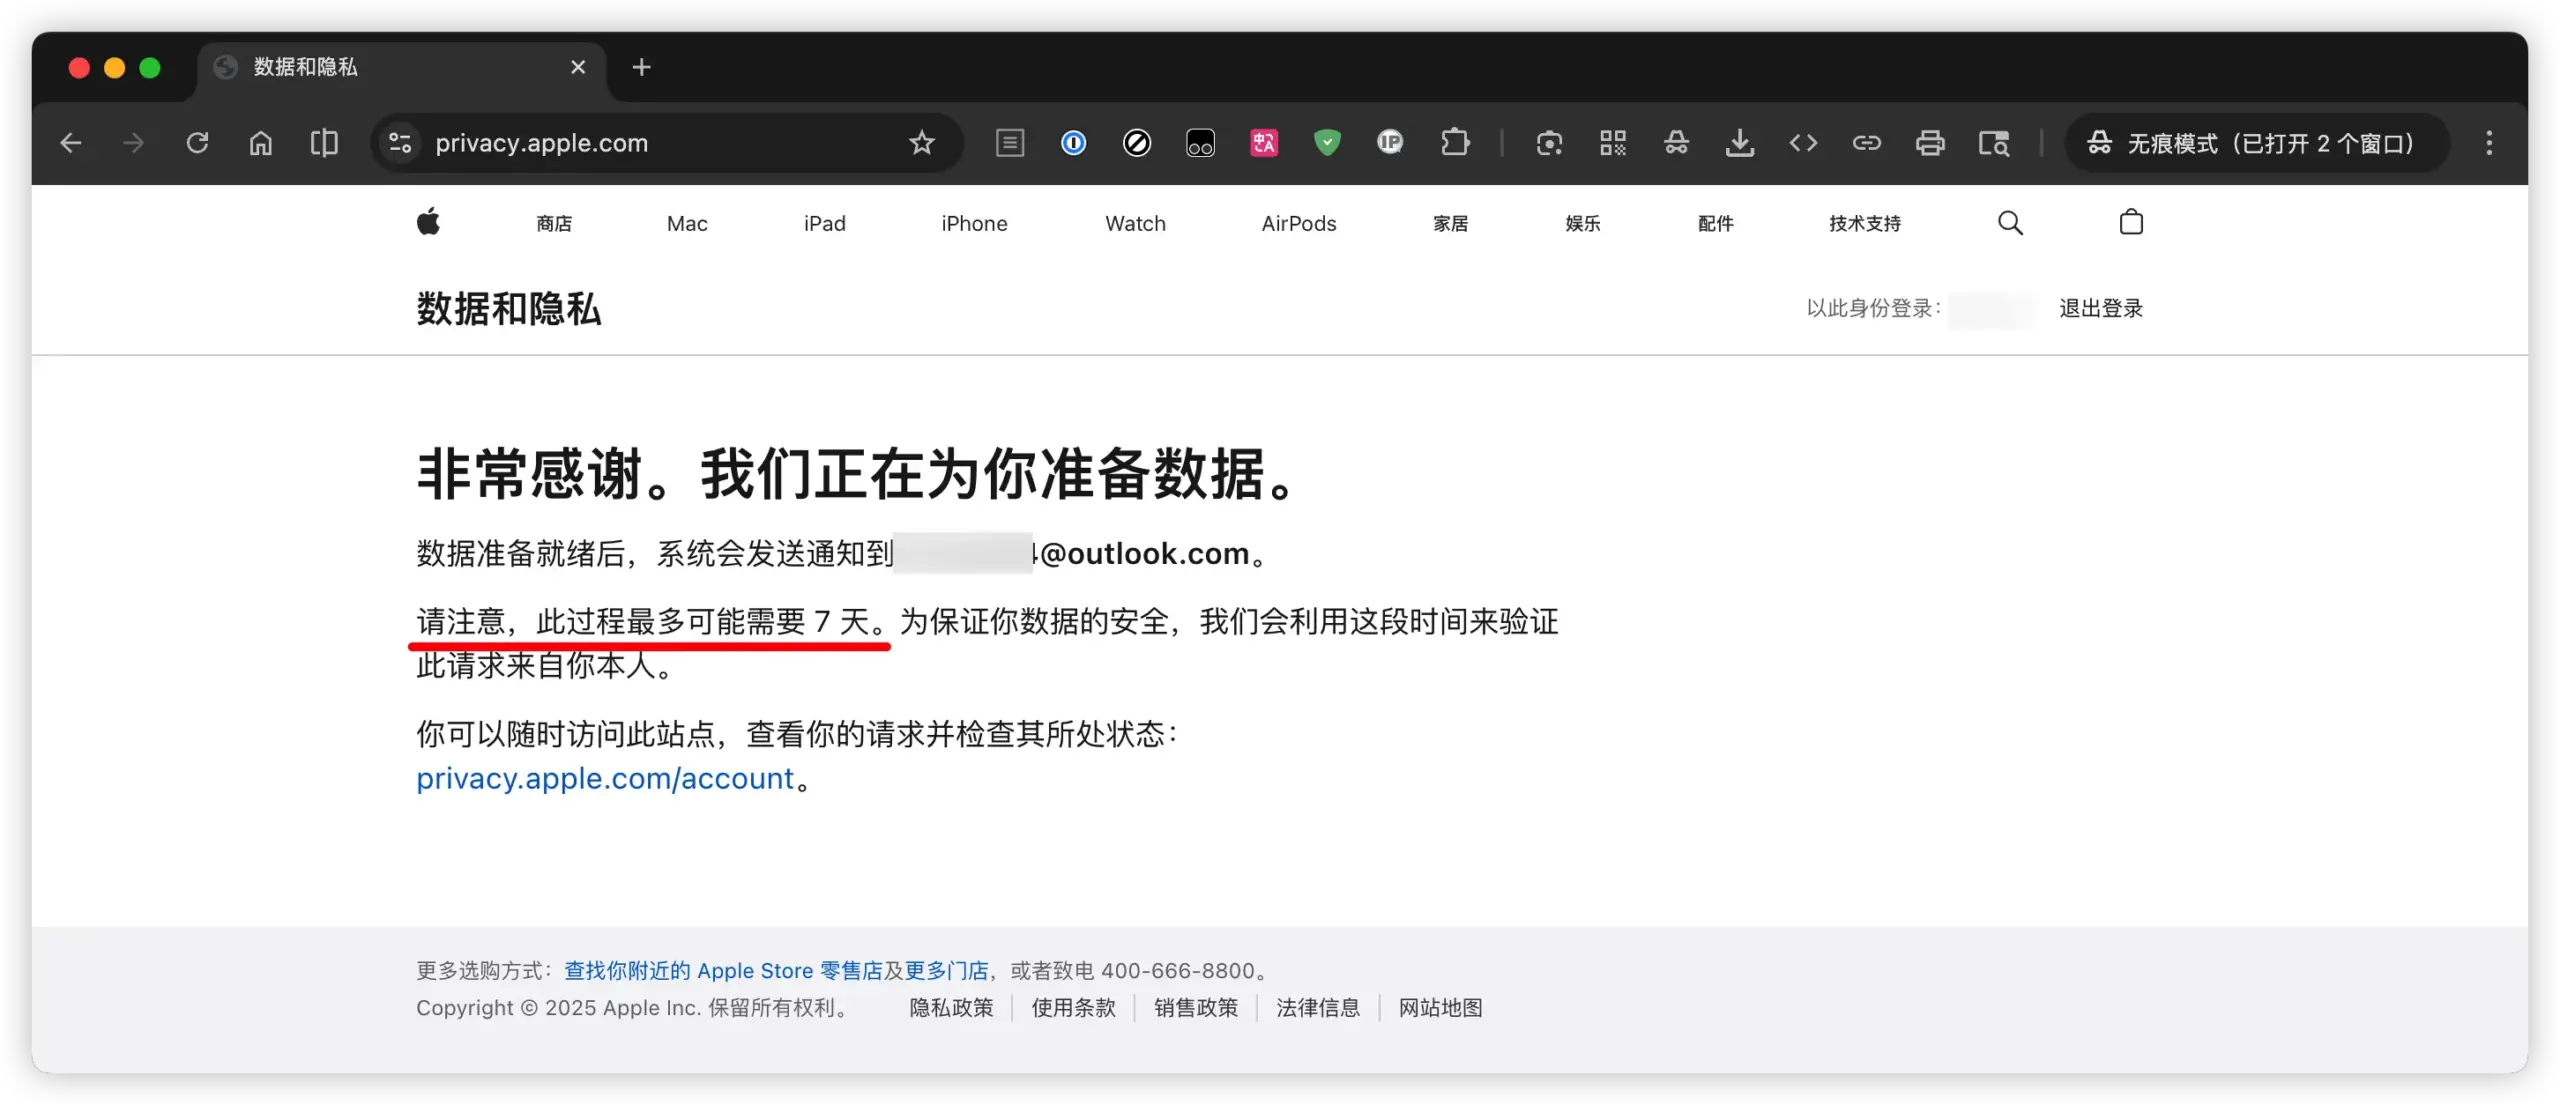Open the AdGuard extension

(1327, 143)
